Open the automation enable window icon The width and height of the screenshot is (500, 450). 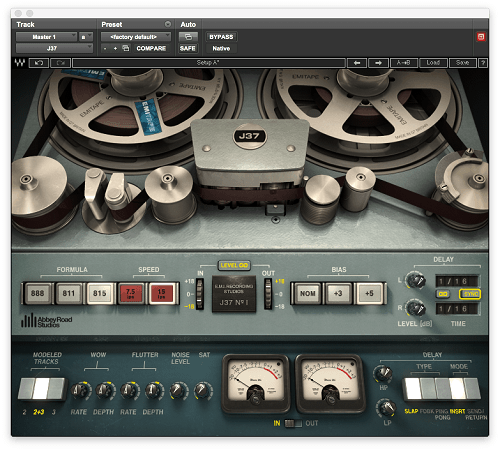point(188,37)
